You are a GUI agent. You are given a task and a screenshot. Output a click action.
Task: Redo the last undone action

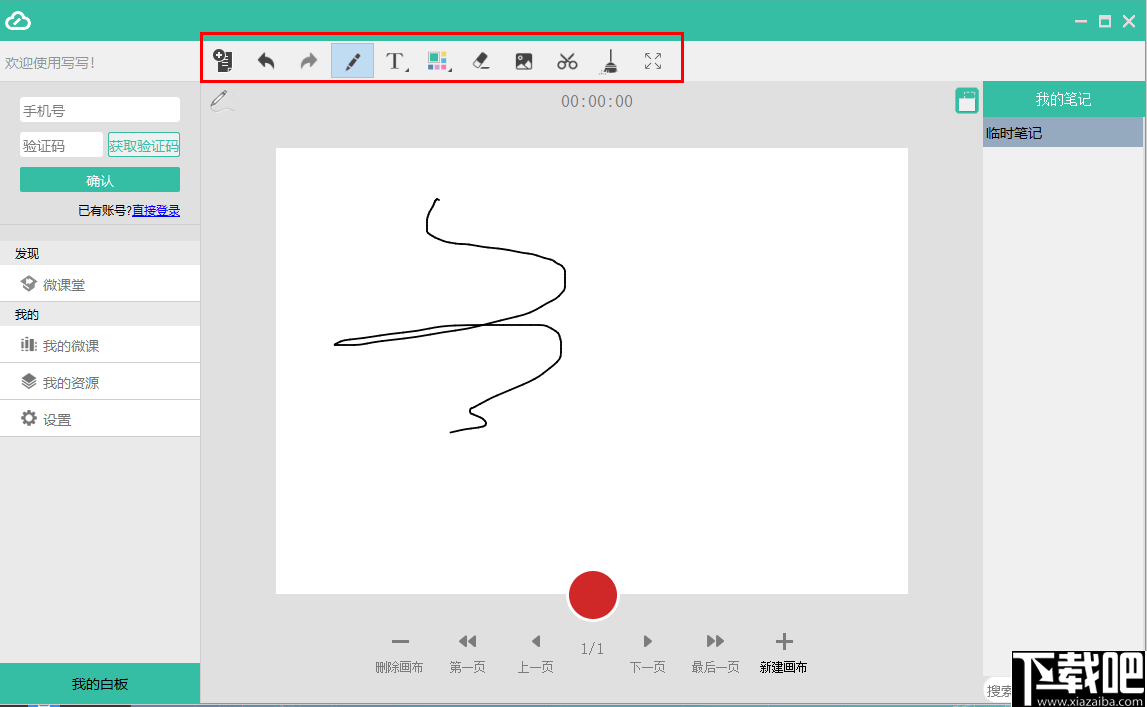point(309,61)
